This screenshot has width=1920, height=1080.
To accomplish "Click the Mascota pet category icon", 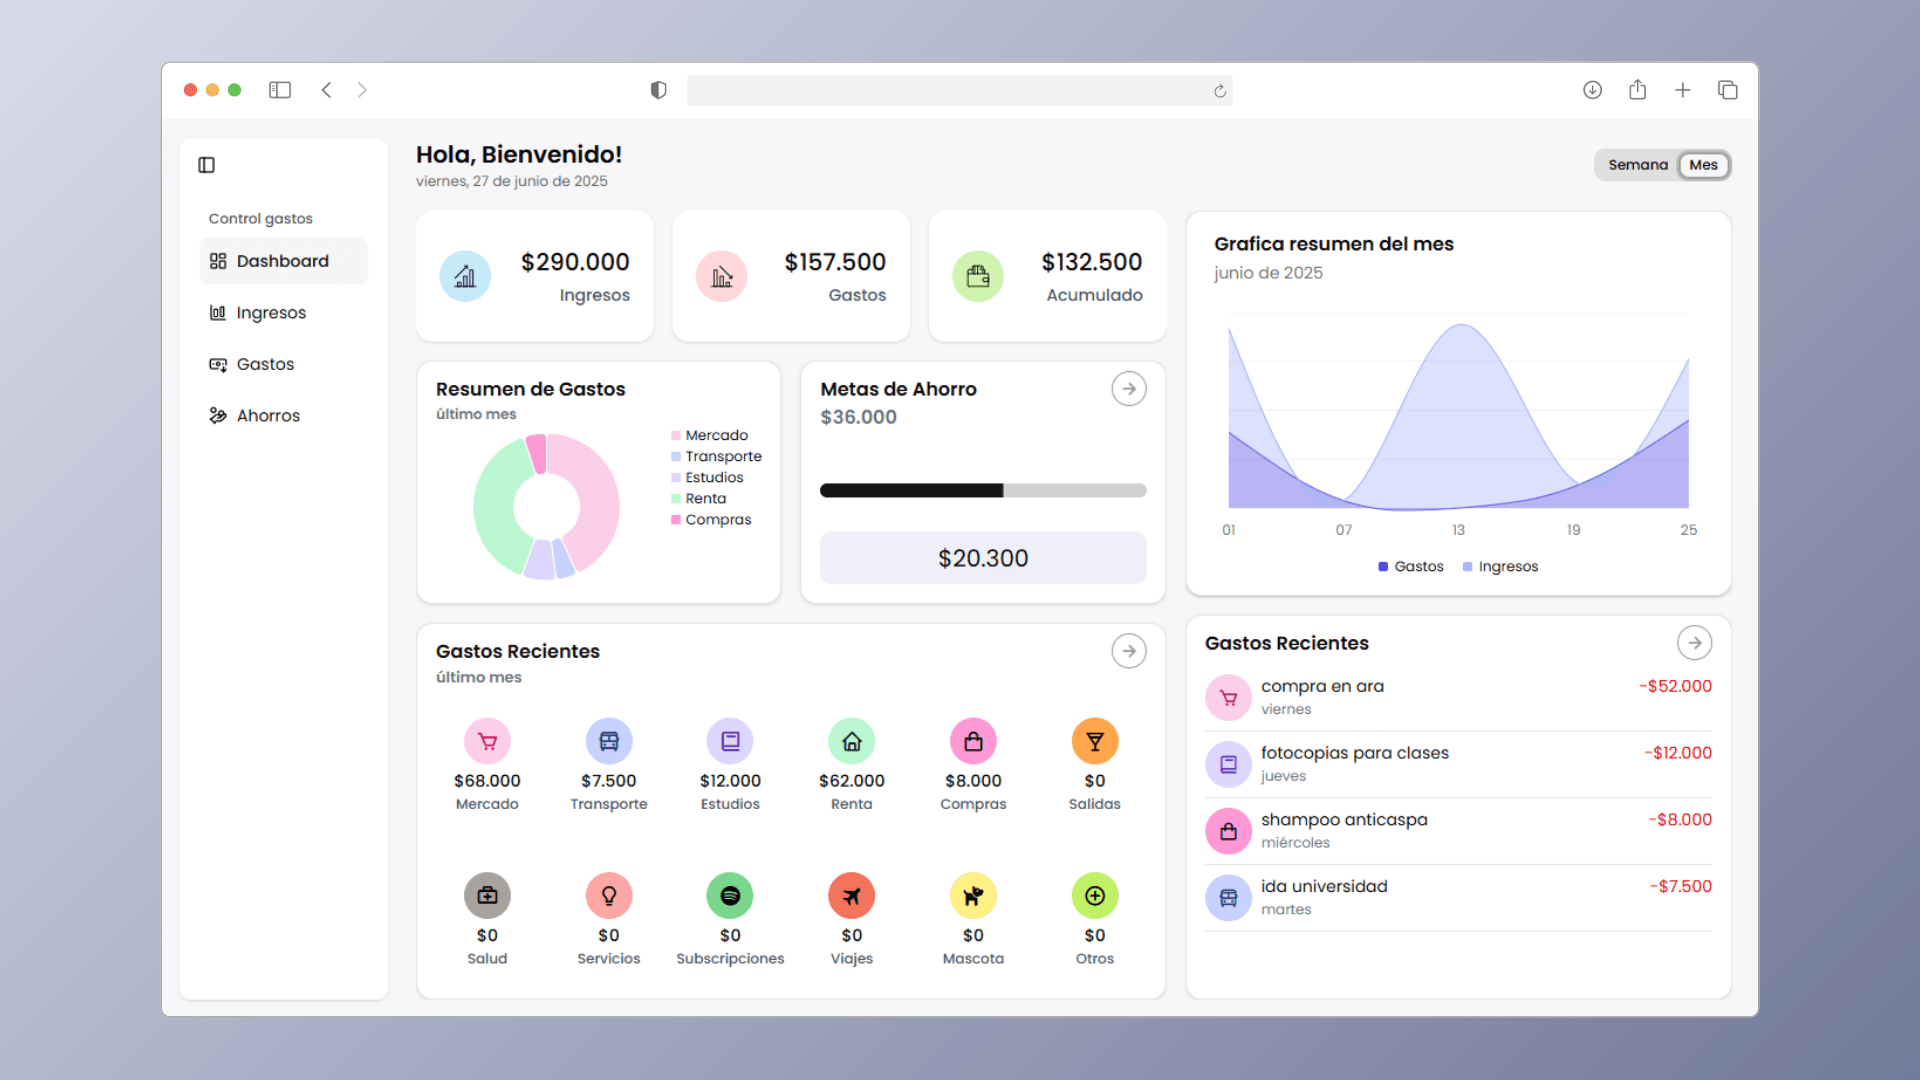I will point(973,896).
